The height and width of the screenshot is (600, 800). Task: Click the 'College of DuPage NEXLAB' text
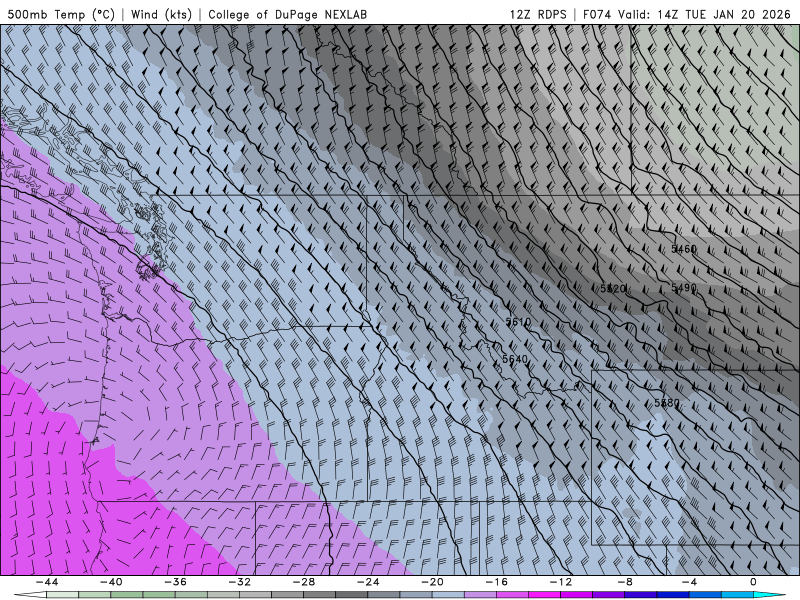pos(287,14)
